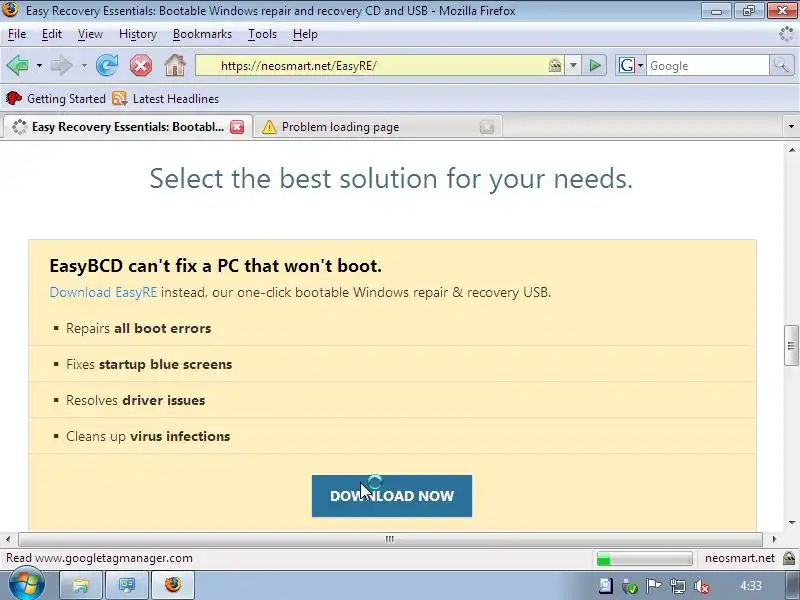Image resolution: width=800 pixels, height=600 pixels.
Task: Click the network tray icon
Action: [x=678, y=586]
